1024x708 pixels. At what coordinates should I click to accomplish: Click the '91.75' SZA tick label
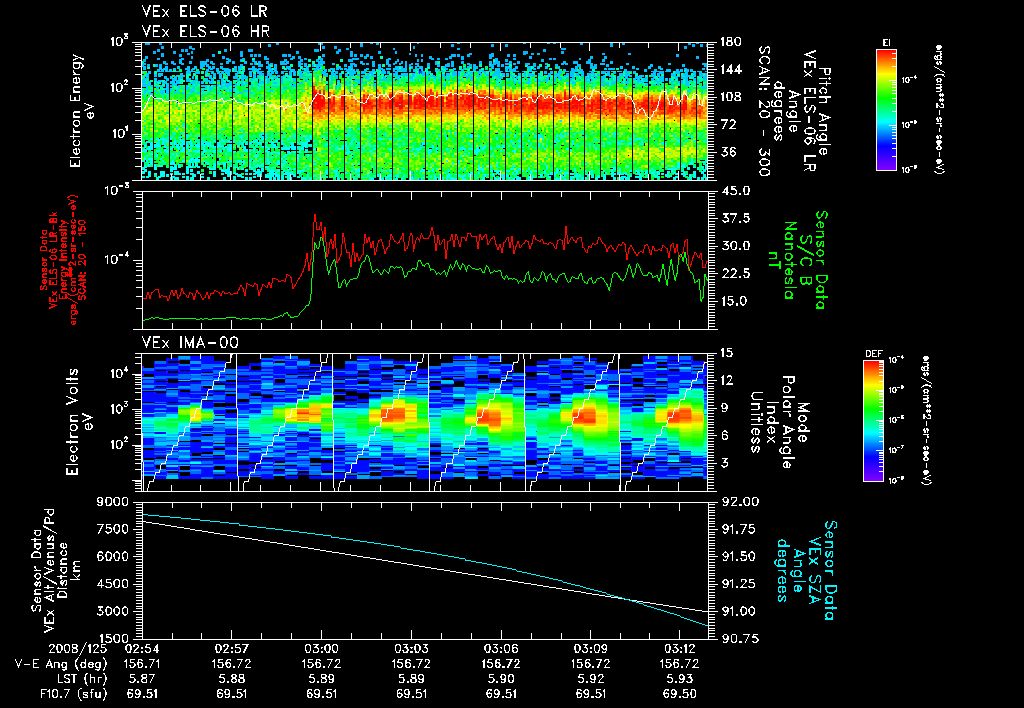739,530
